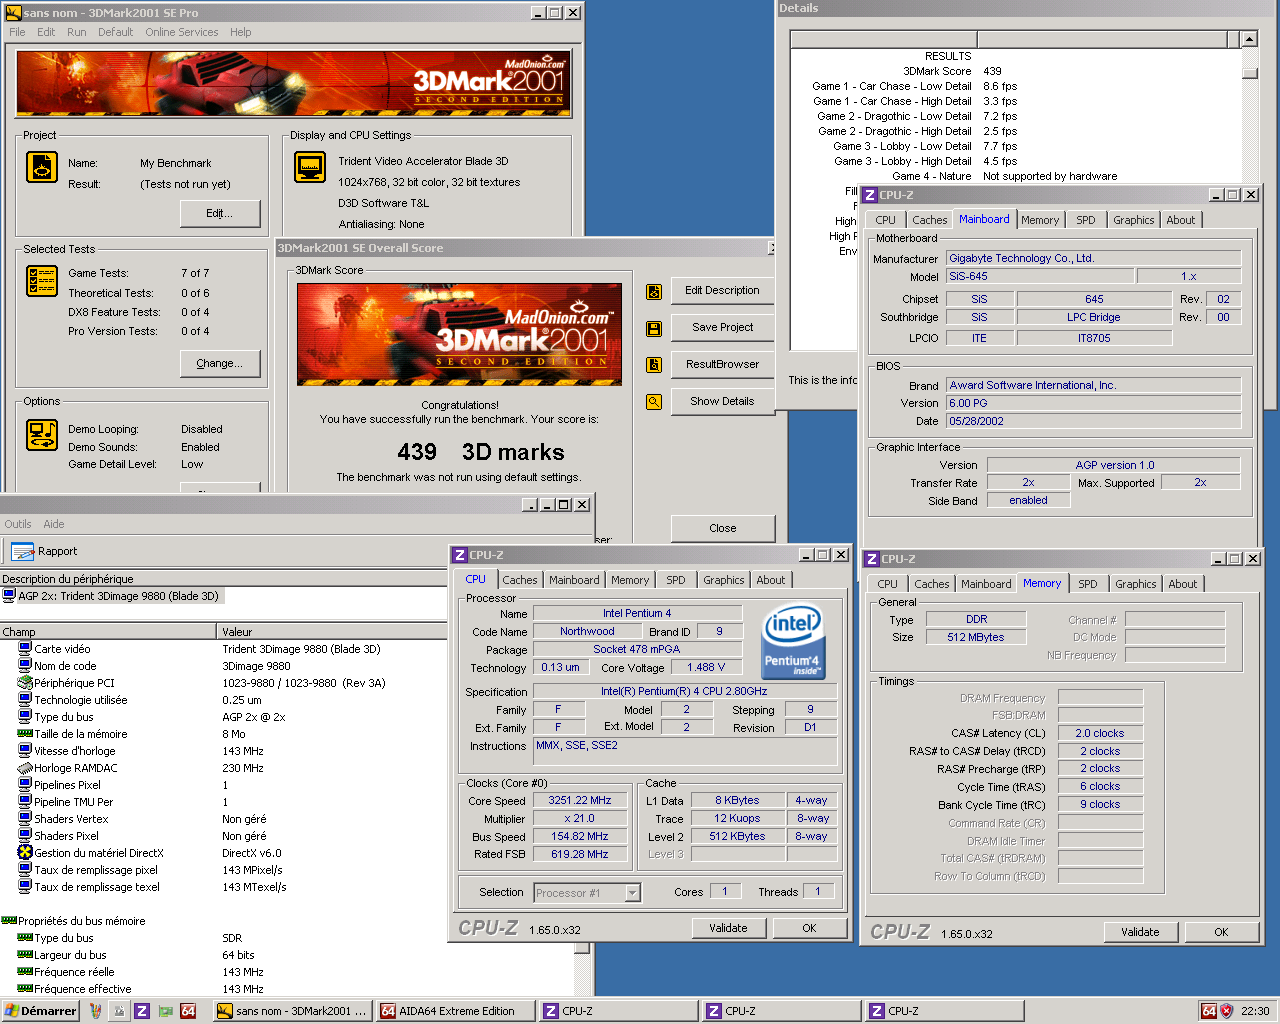Click the icon beside ResultBrowser
Screen dimensions: 1280x1024
[x=654, y=365]
